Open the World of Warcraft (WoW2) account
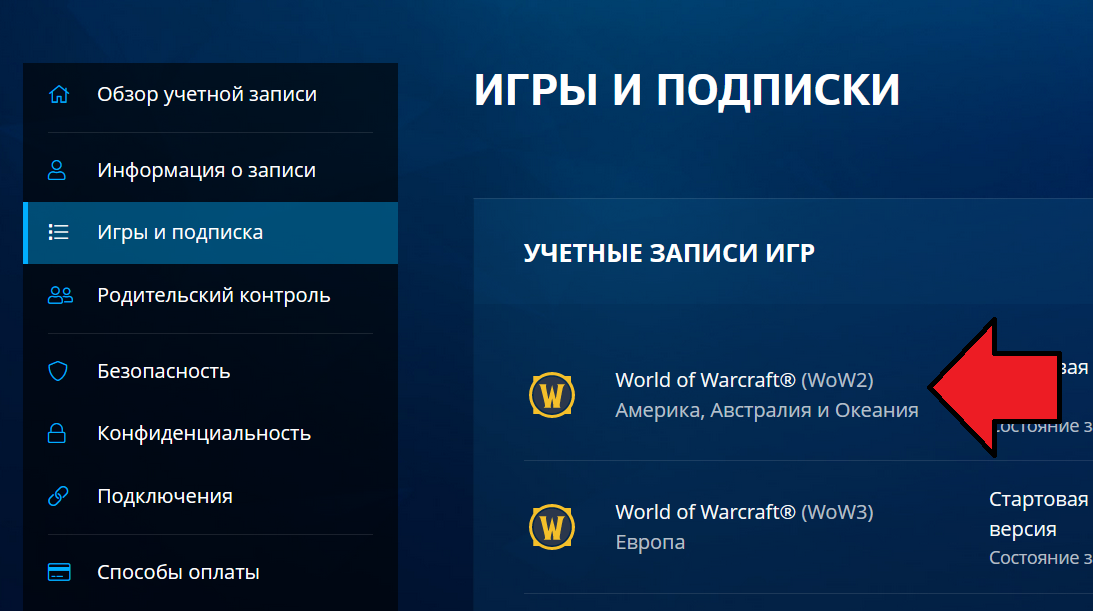The image size is (1093, 611). point(744,380)
